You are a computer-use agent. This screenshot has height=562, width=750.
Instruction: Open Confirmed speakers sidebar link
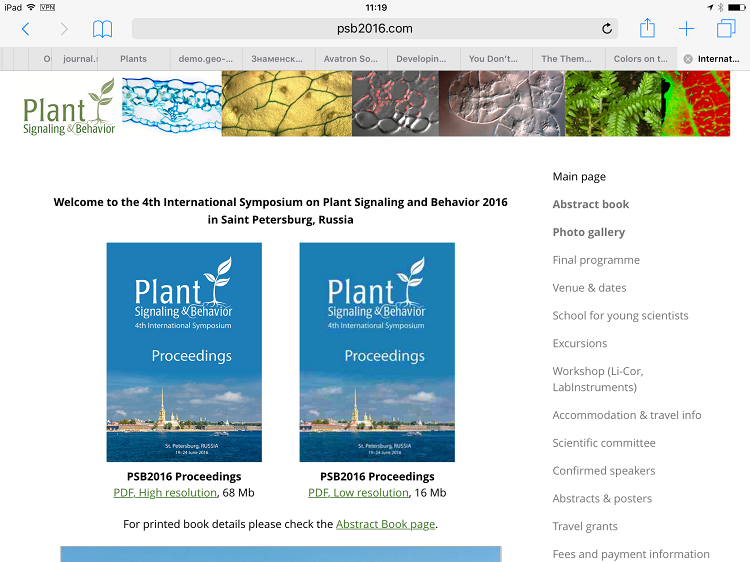tap(604, 471)
